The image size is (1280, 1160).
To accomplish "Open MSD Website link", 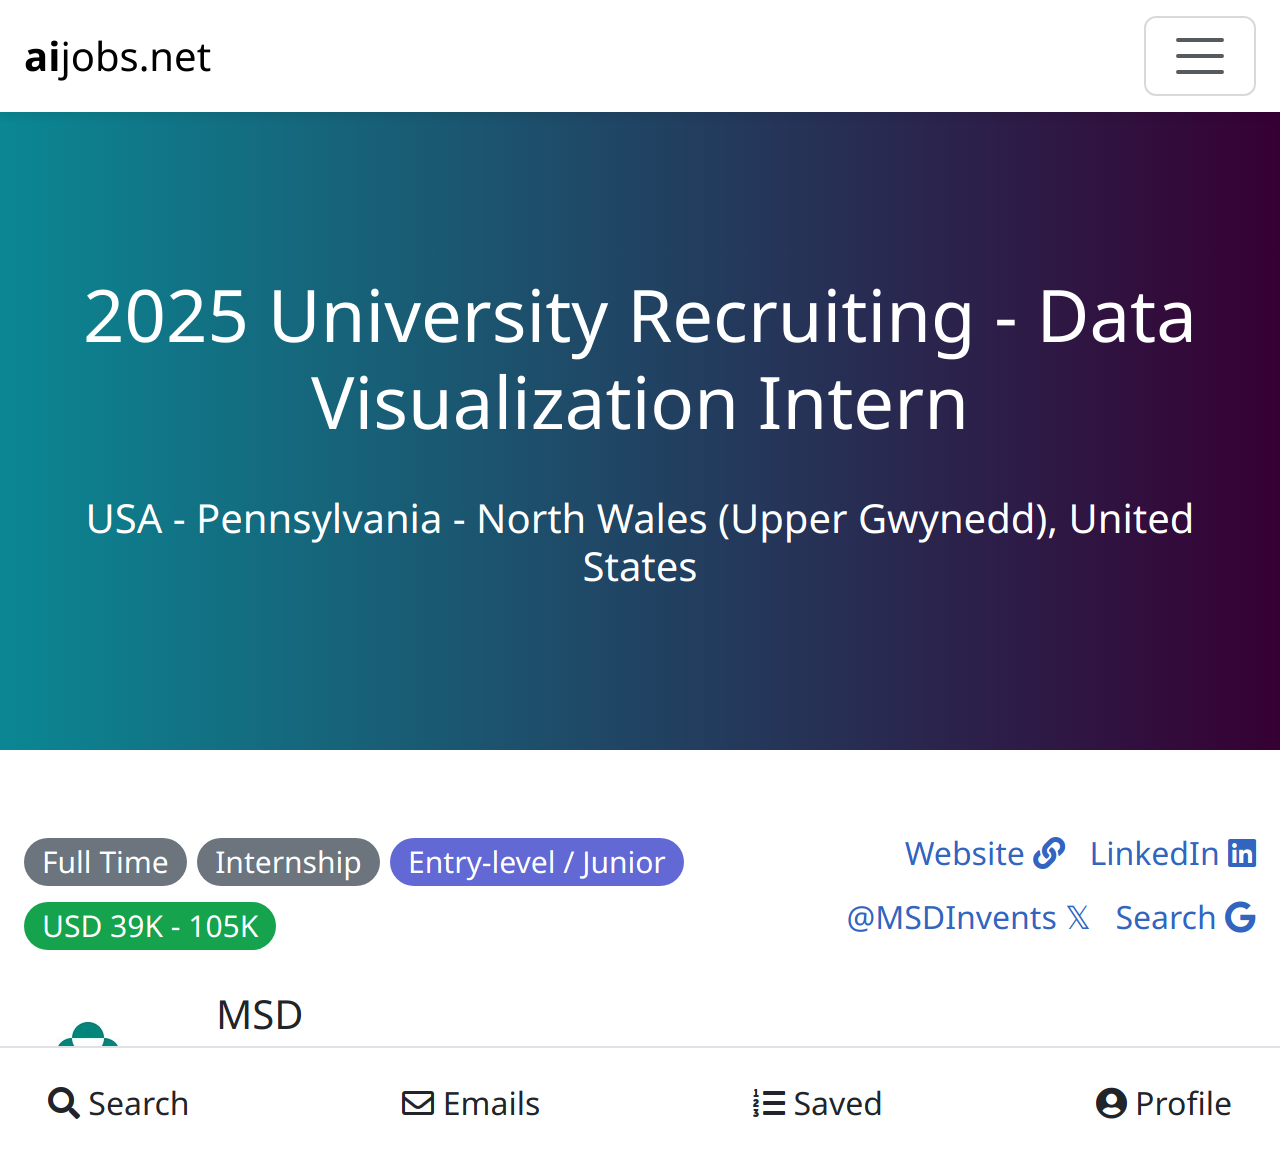I will [985, 854].
